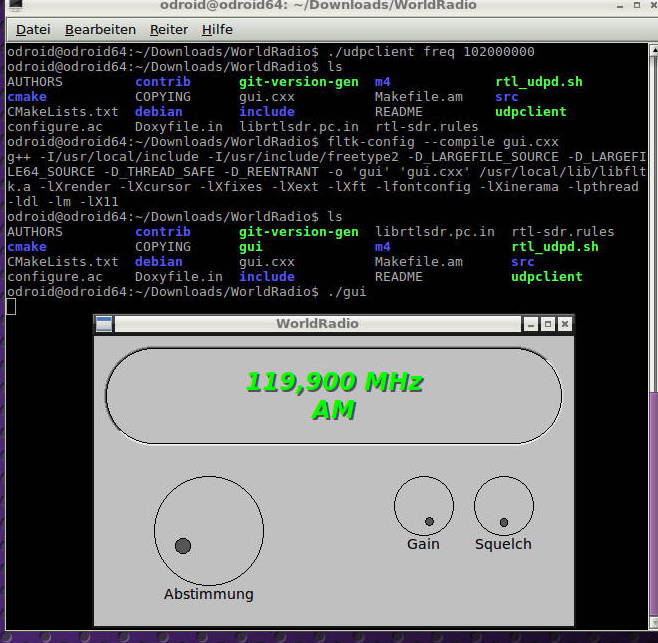Viewport: 658px width, 643px height.
Task: Close the WorldRadio window
Action: (x=565, y=324)
